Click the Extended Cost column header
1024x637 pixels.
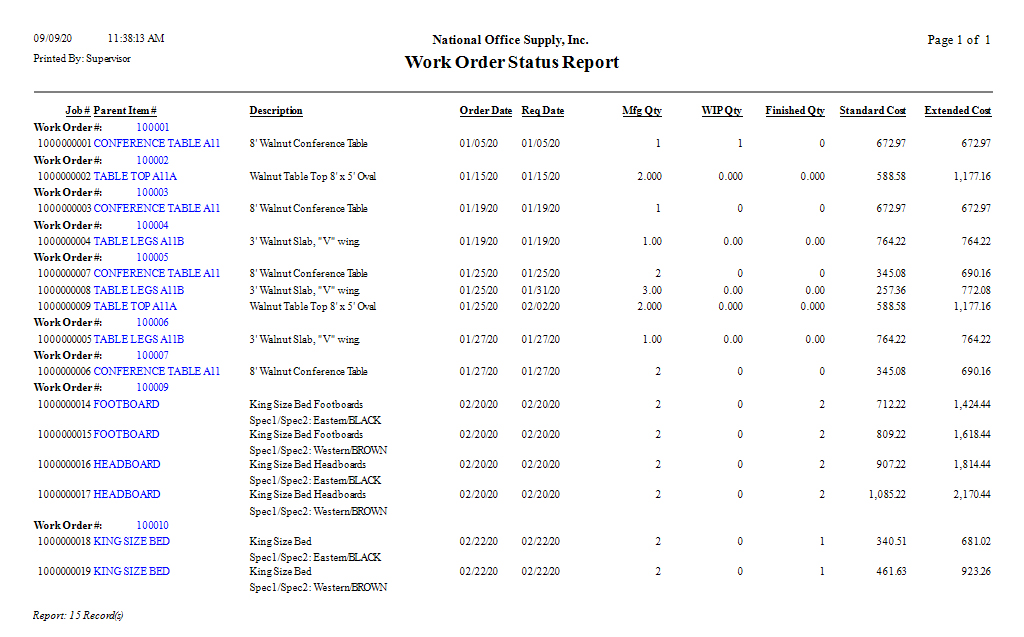click(957, 111)
